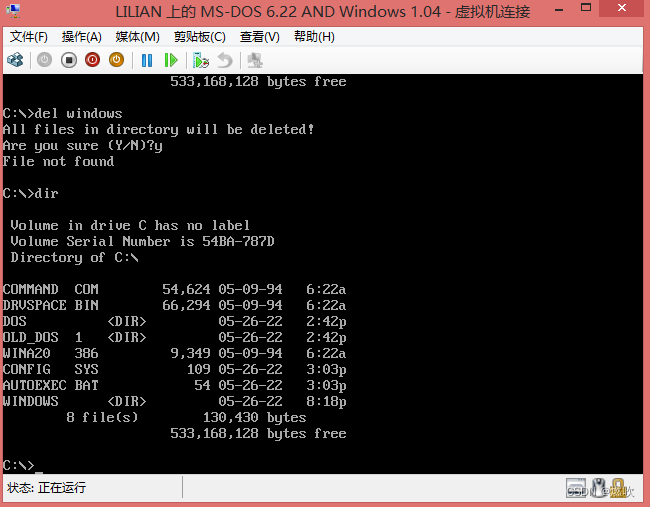Click the status text 正在运行
Image resolution: width=650 pixels, height=507 pixels.
click(62, 488)
